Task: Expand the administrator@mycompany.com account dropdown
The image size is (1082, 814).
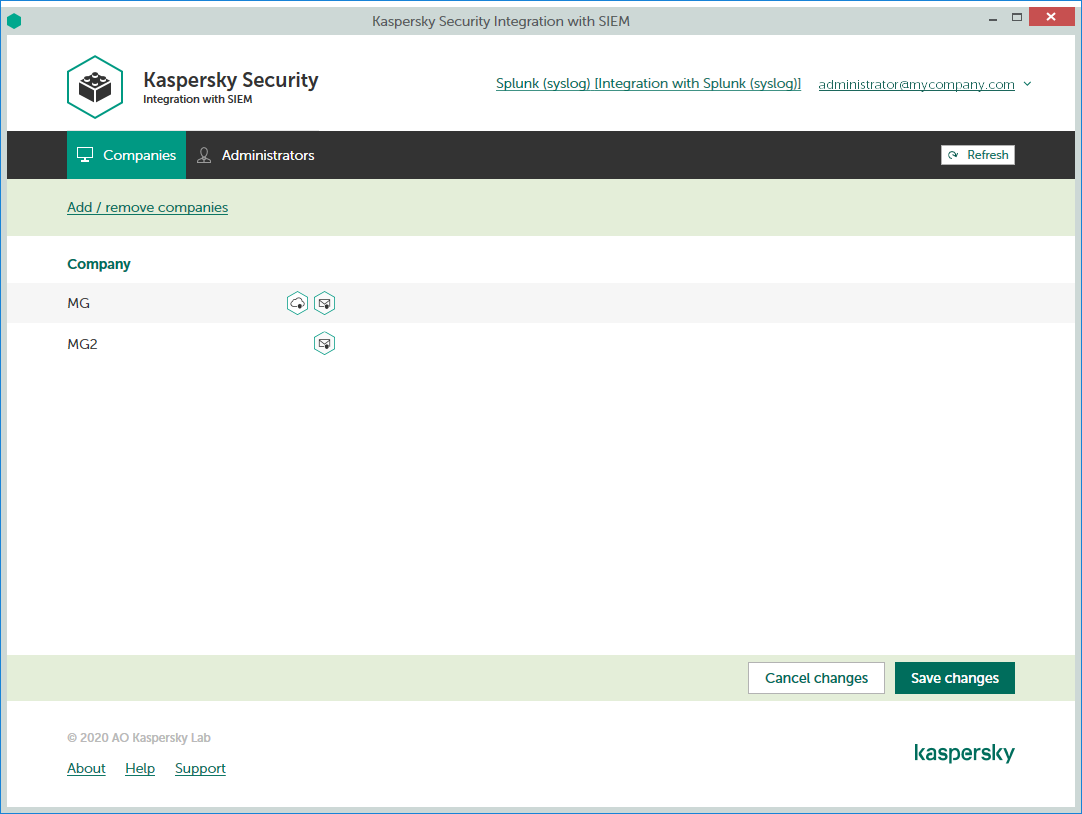Action: tap(1027, 84)
